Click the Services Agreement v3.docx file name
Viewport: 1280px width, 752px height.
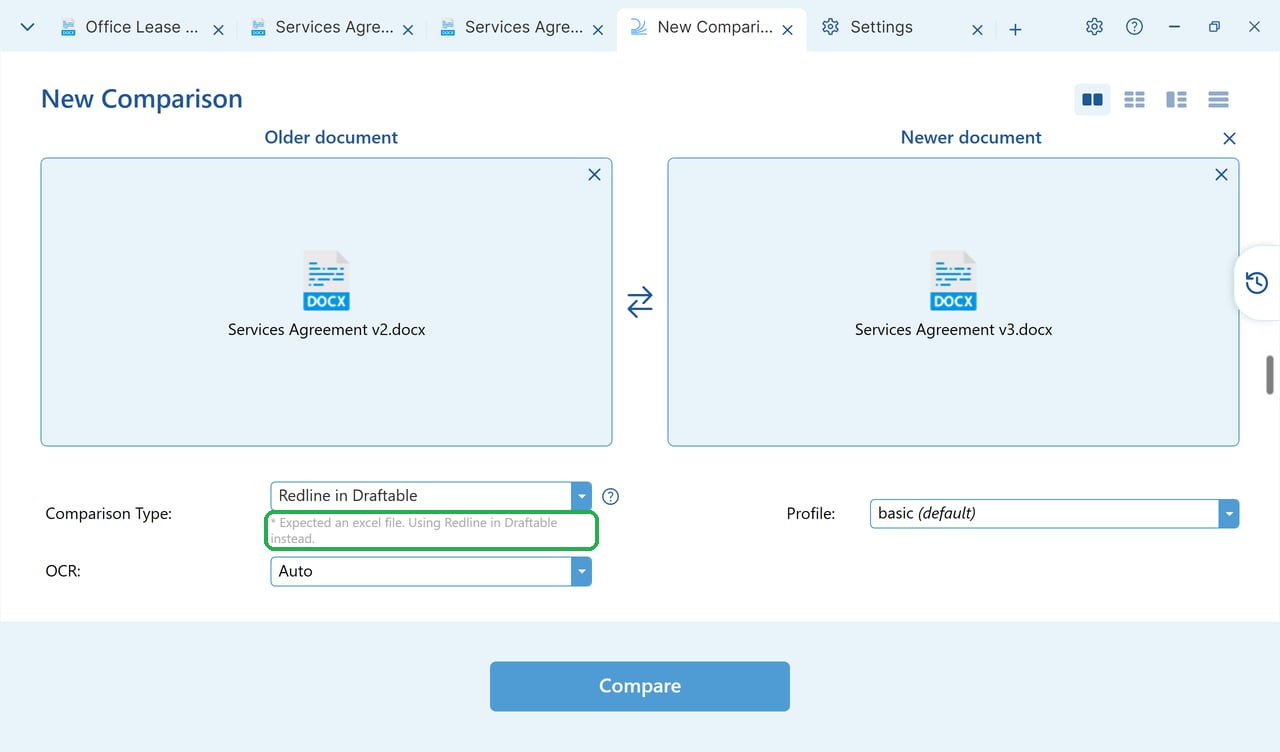click(x=954, y=330)
